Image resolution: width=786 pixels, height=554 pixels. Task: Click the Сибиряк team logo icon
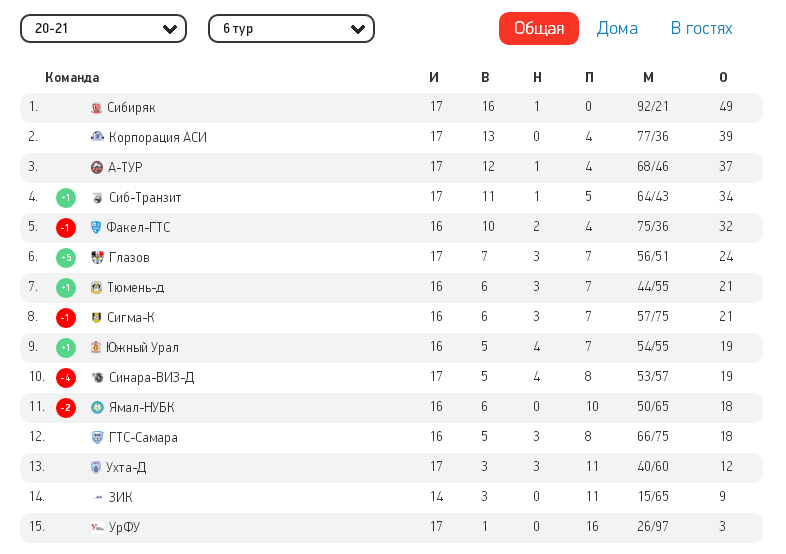(x=96, y=108)
